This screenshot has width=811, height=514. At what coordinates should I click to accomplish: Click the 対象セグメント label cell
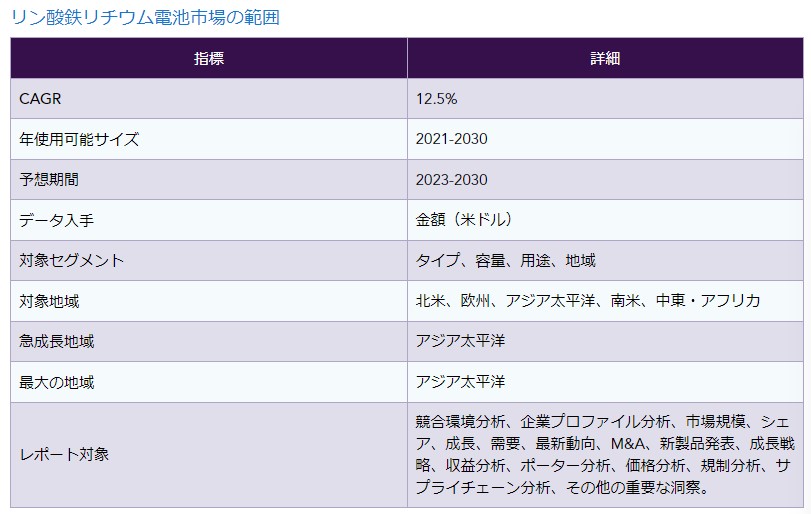(x=72, y=260)
